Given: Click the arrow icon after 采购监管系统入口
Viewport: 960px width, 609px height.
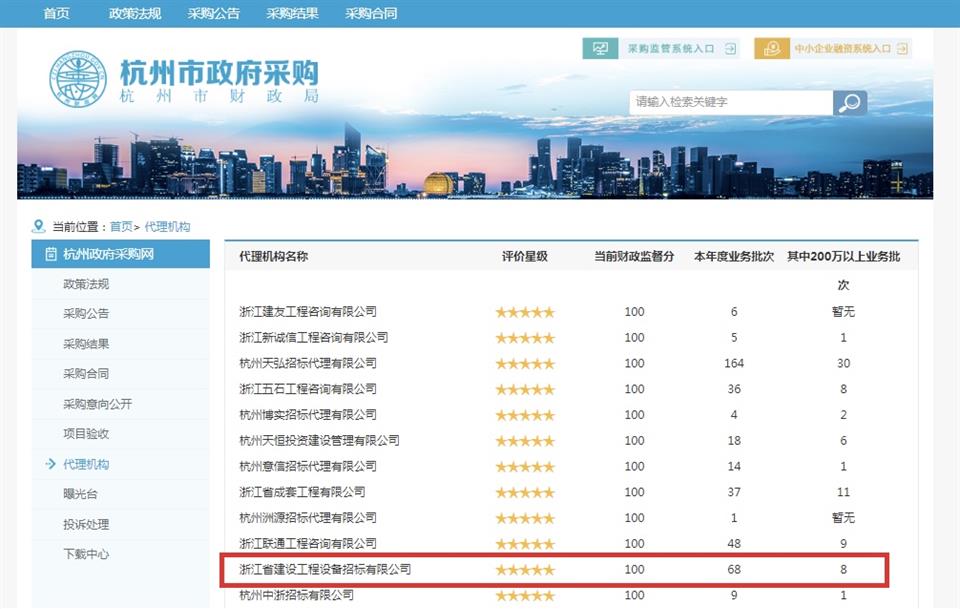Looking at the screenshot, I should tap(730, 48).
